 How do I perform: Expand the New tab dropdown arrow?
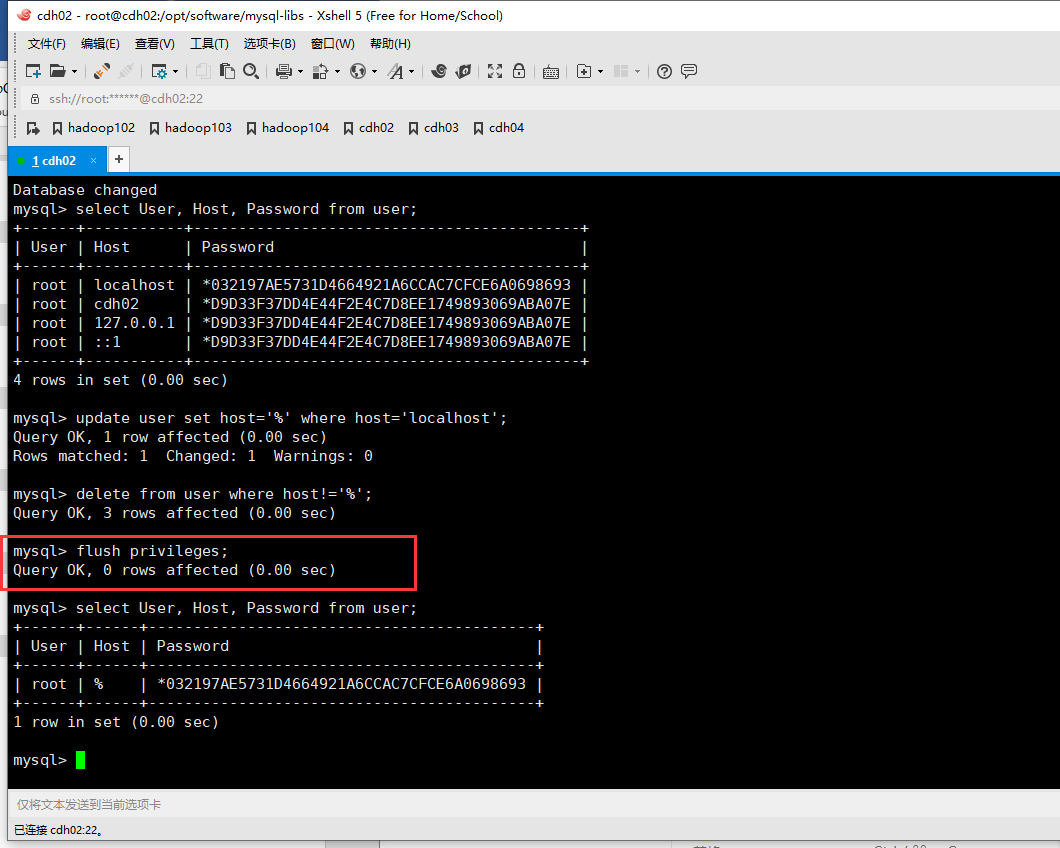pyautogui.click(x=600, y=71)
